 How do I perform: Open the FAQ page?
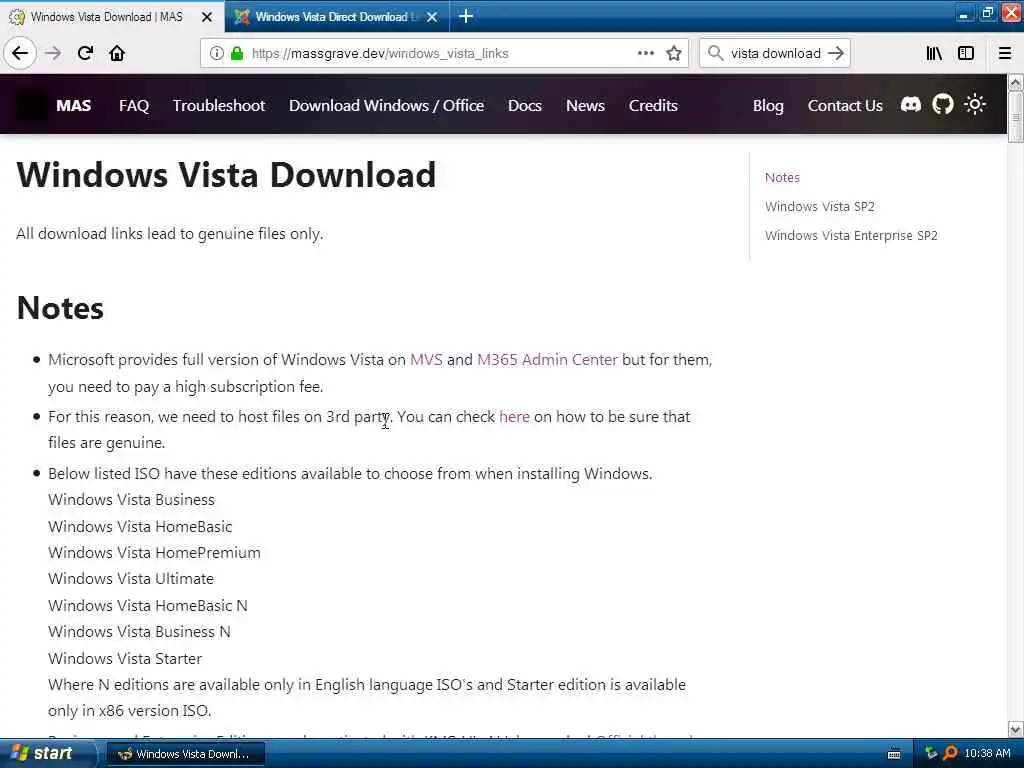tap(134, 105)
